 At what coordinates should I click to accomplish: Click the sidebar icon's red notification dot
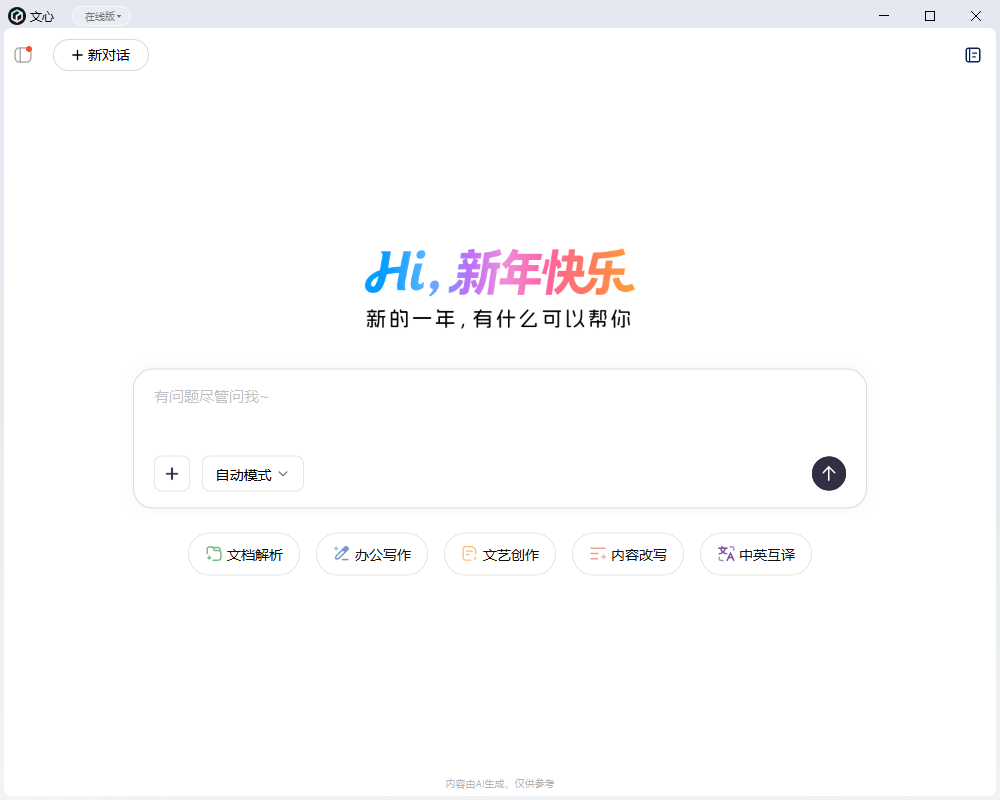tap(30, 48)
